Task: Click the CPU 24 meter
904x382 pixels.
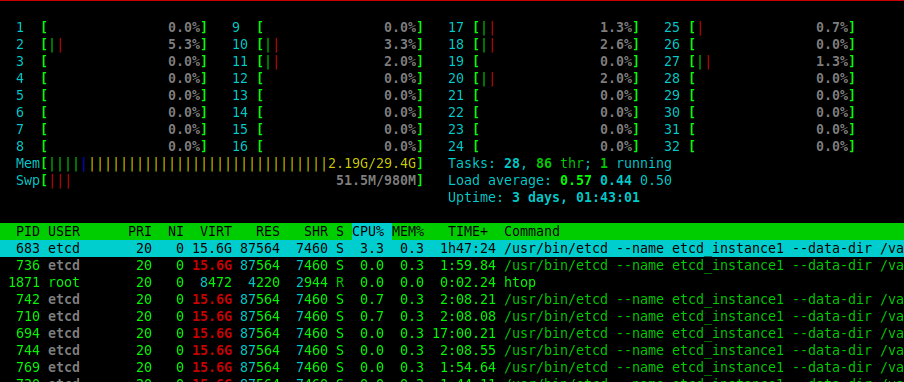Action: [x=544, y=146]
